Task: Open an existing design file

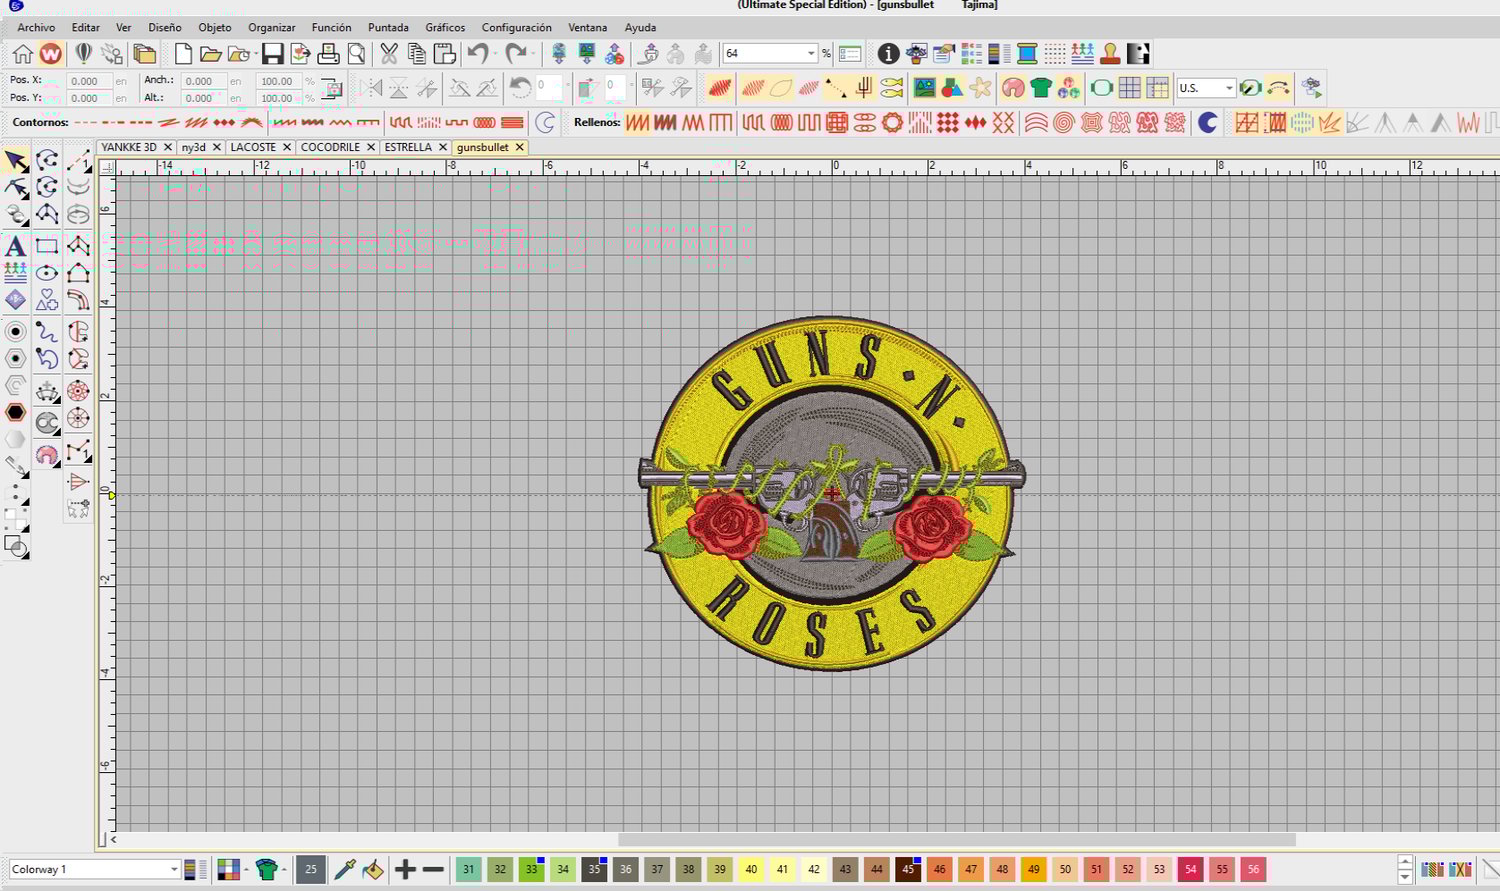Action: pyautogui.click(x=210, y=54)
